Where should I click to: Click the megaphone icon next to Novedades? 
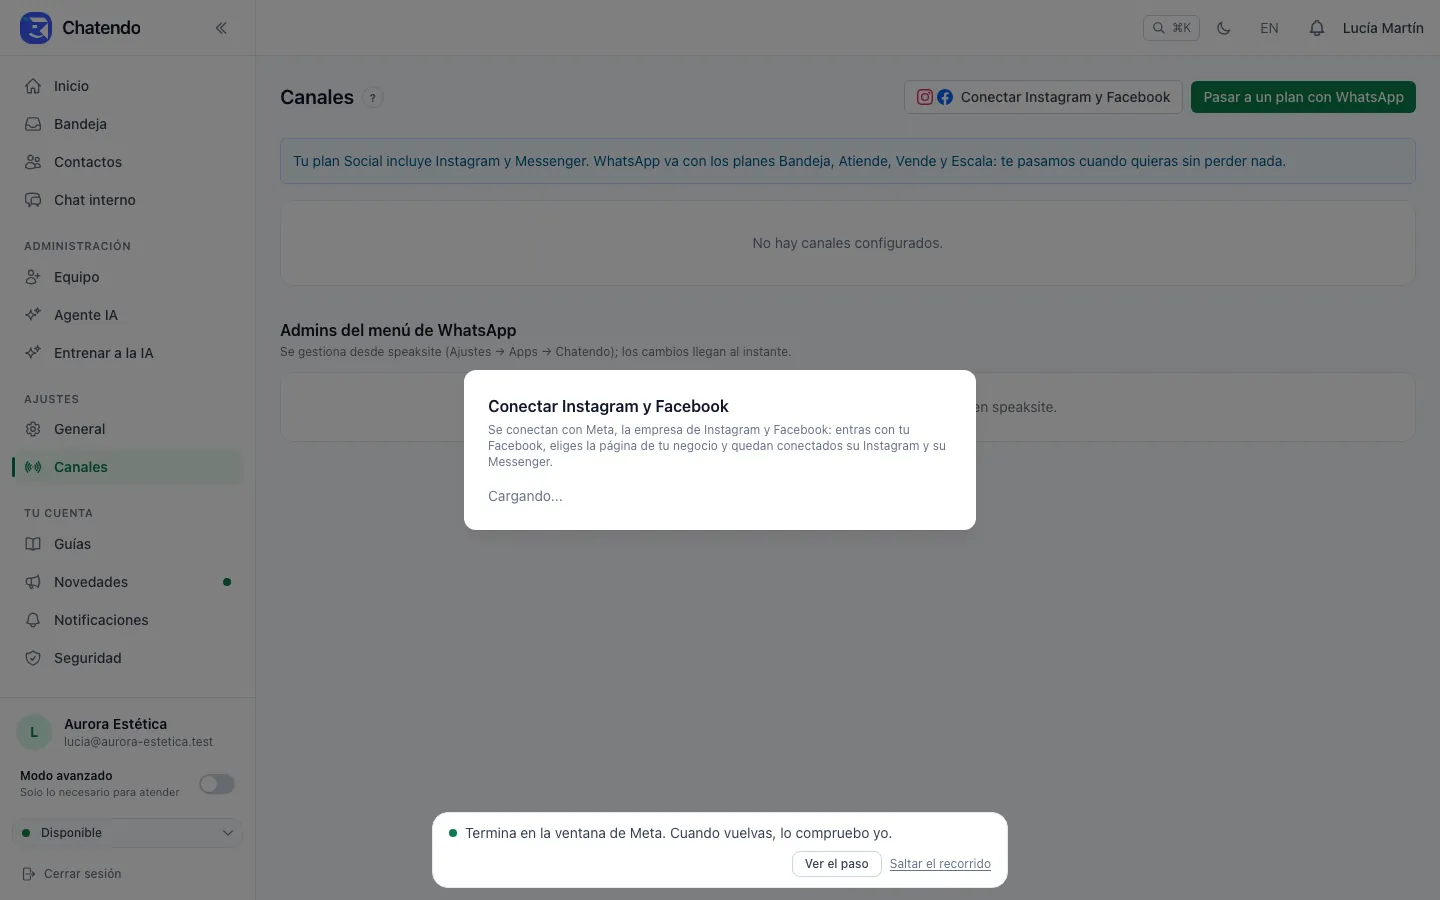pos(33,582)
